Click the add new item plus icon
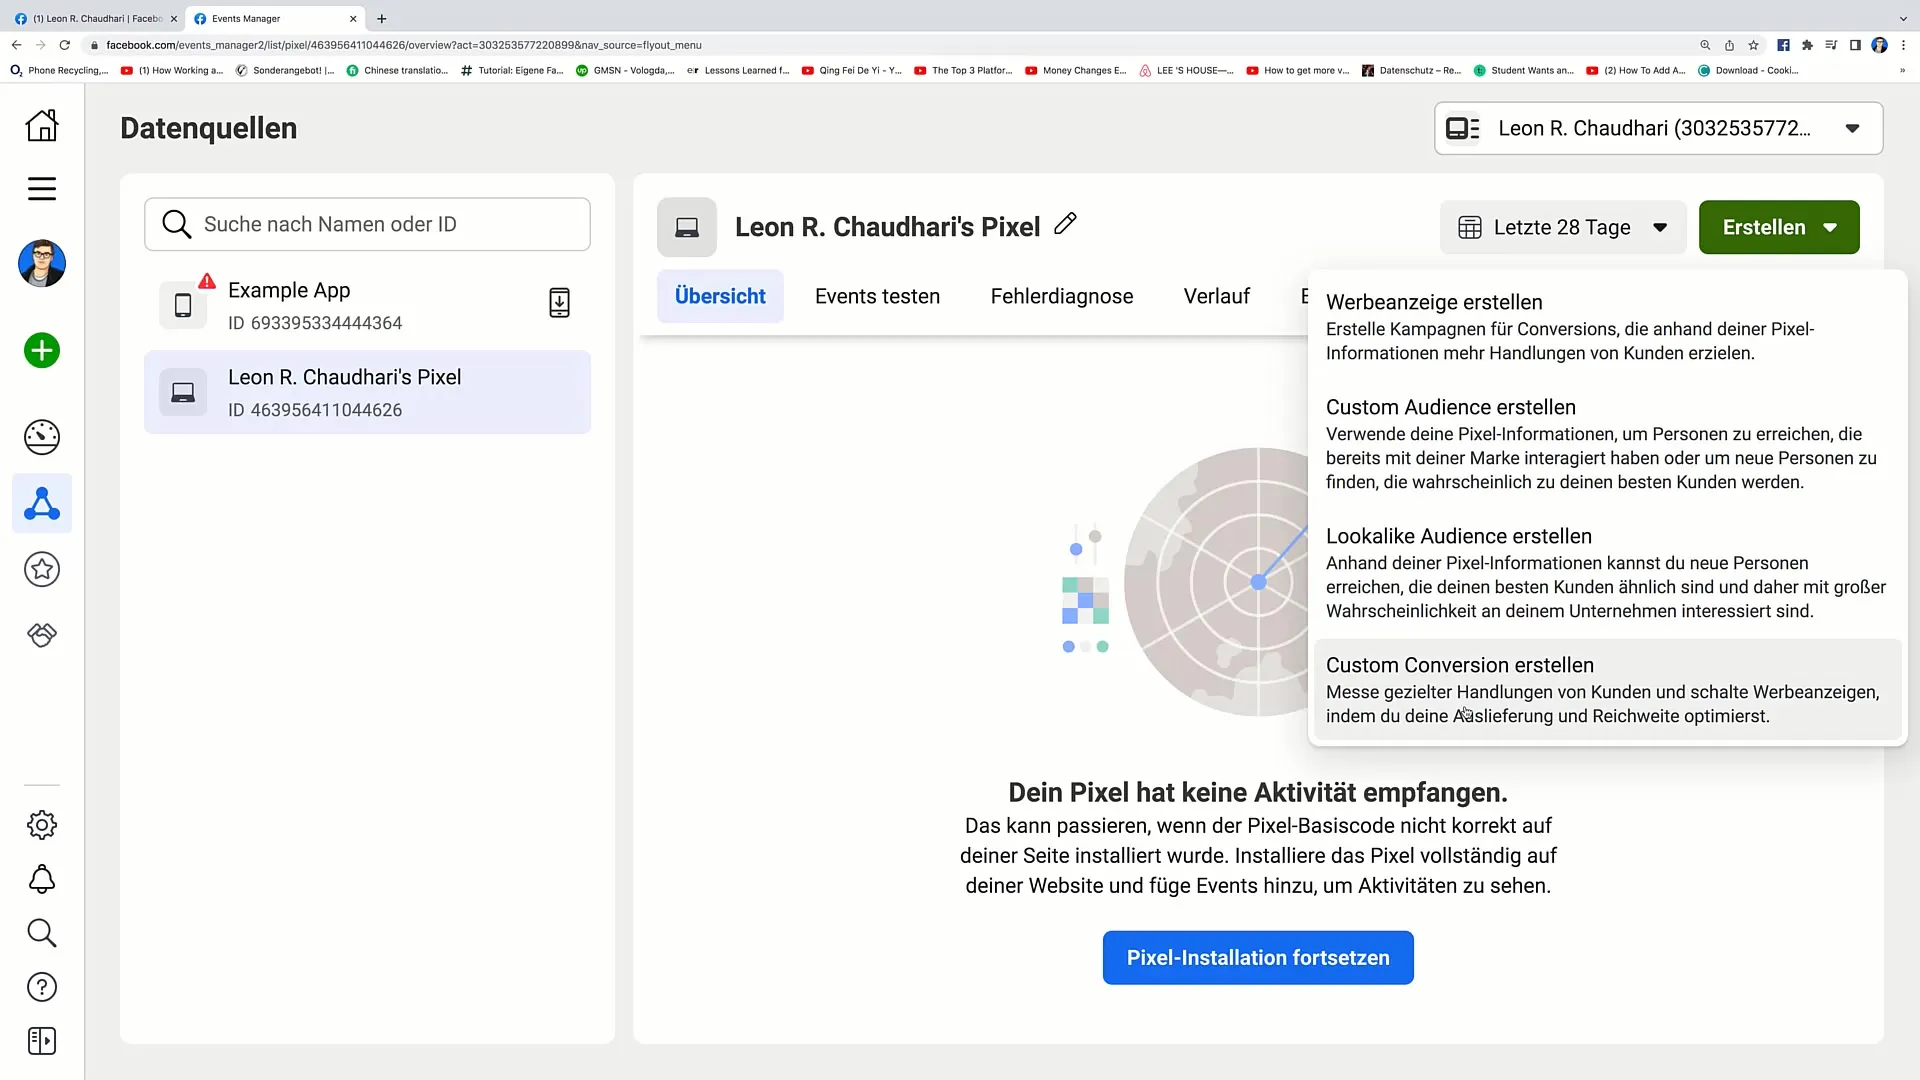 (x=41, y=351)
